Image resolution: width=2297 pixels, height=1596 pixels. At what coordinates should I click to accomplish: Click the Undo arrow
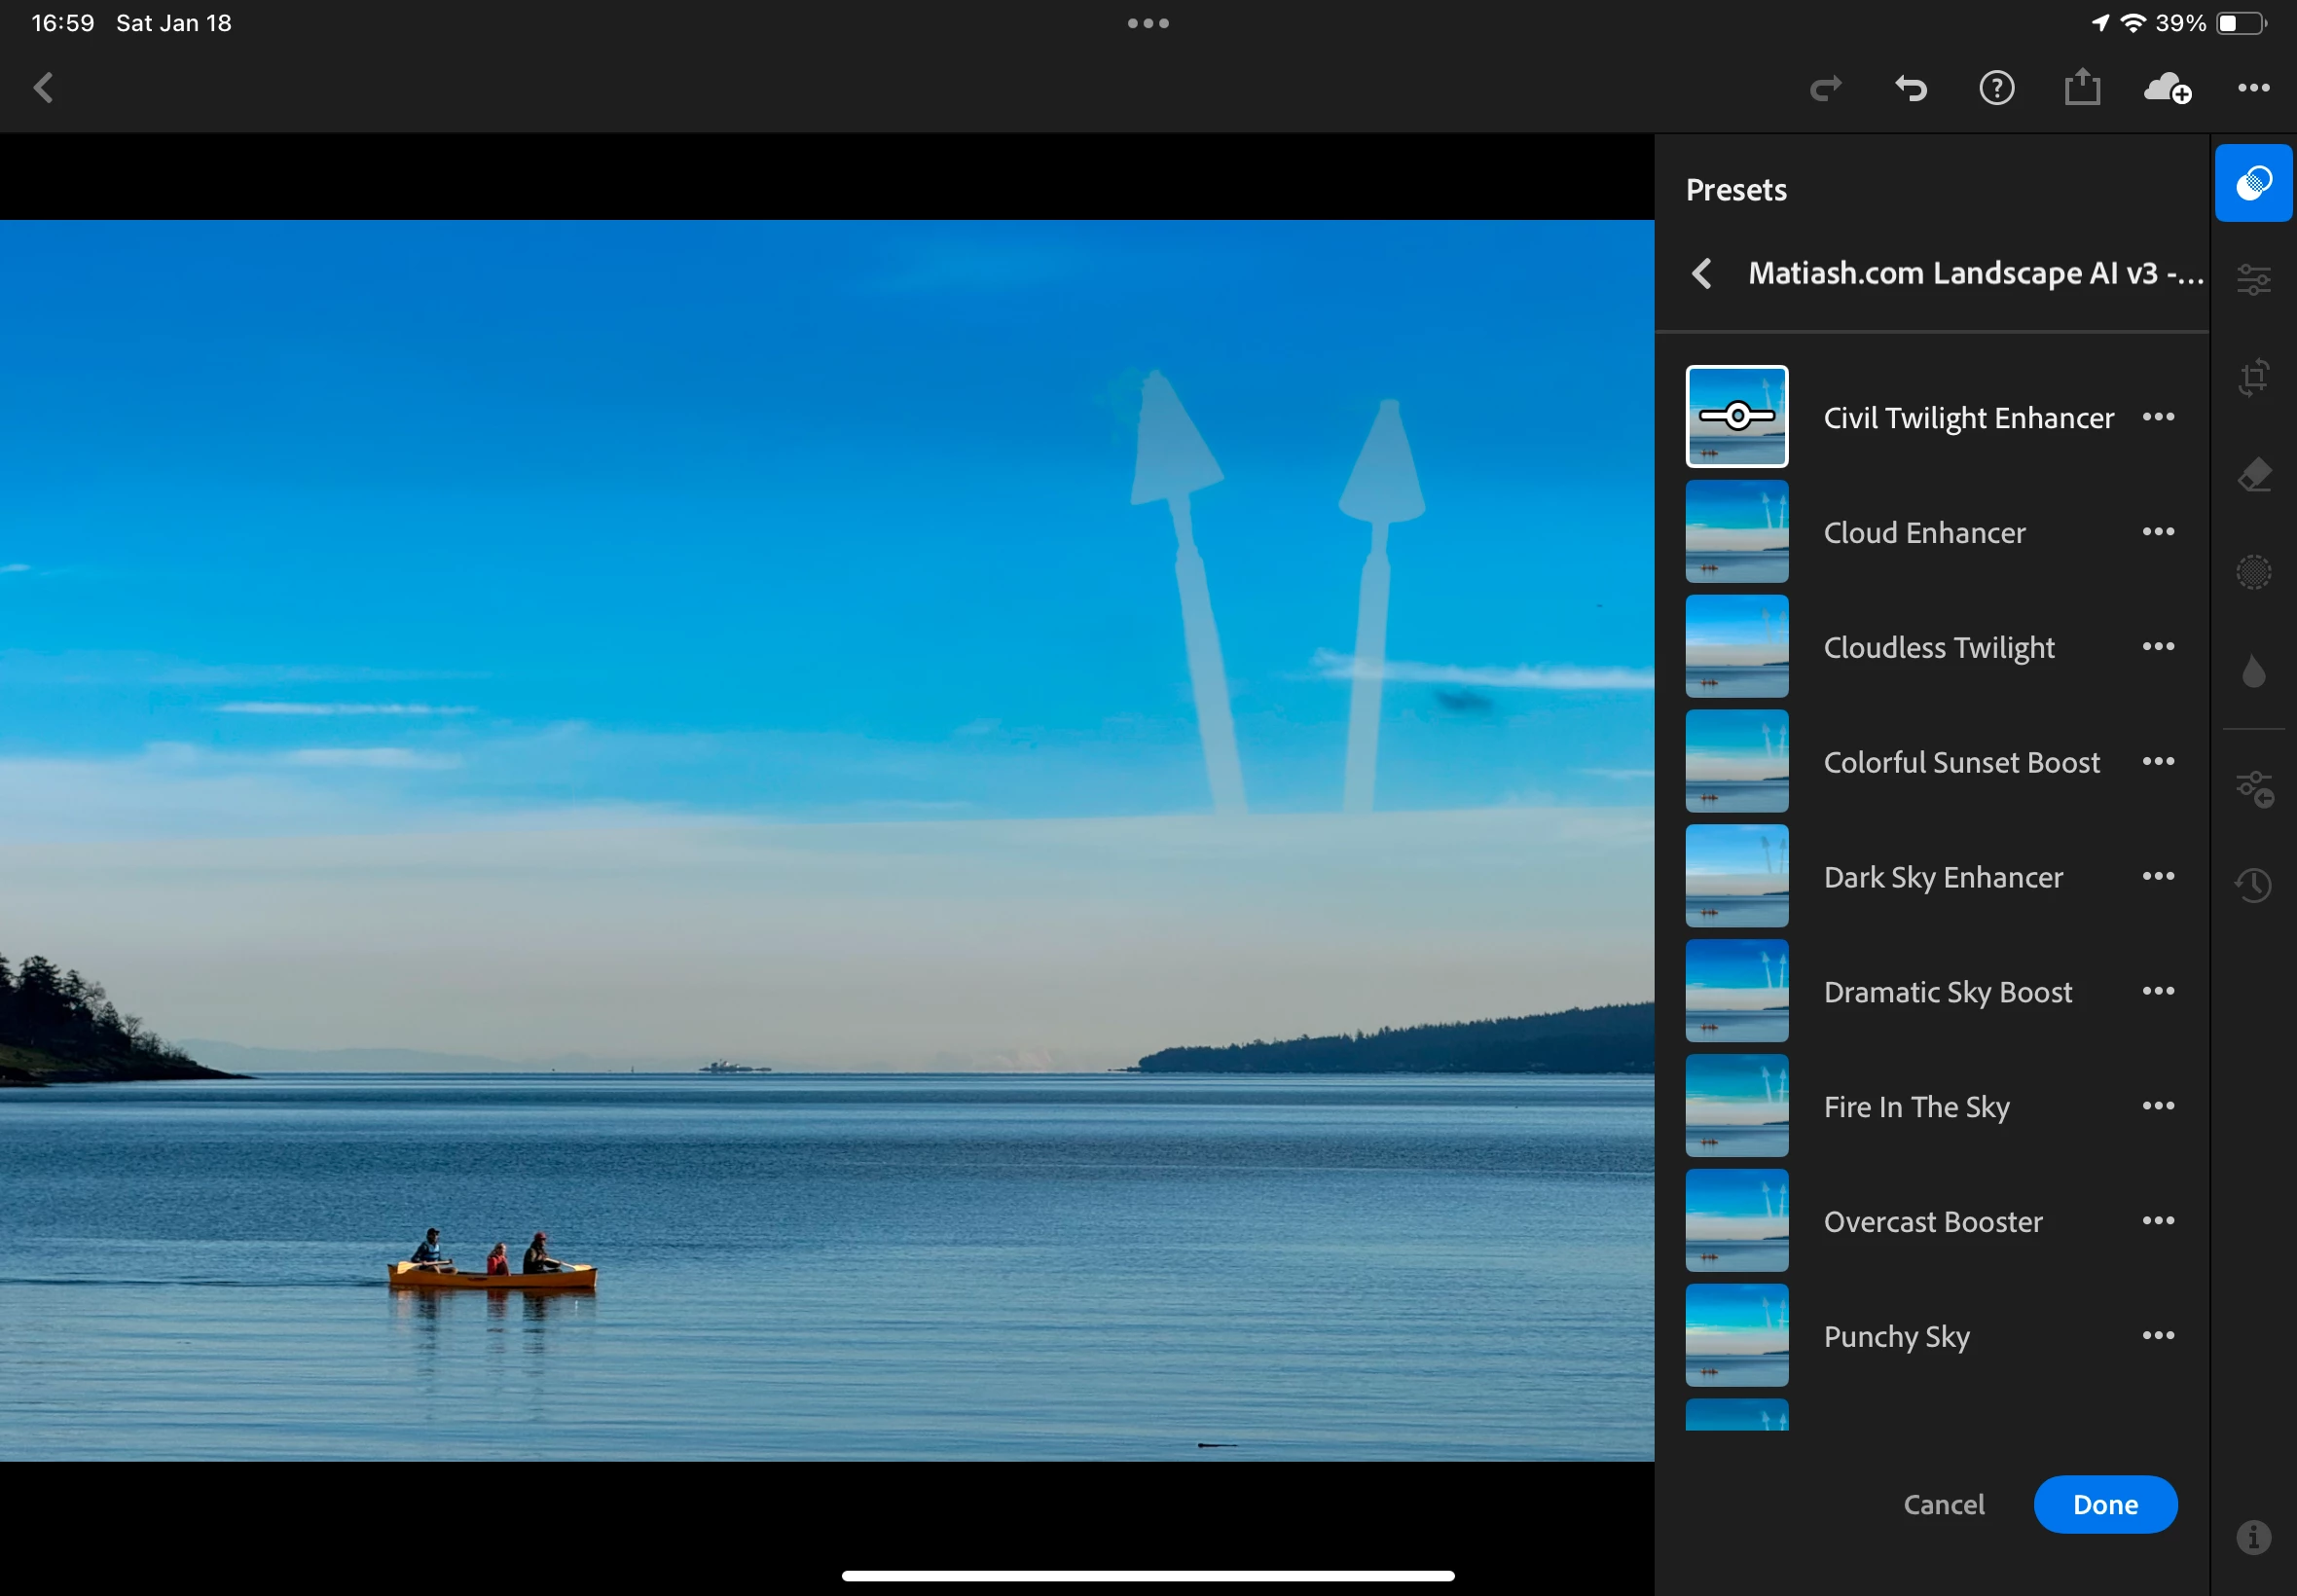click(x=1910, y=88)
